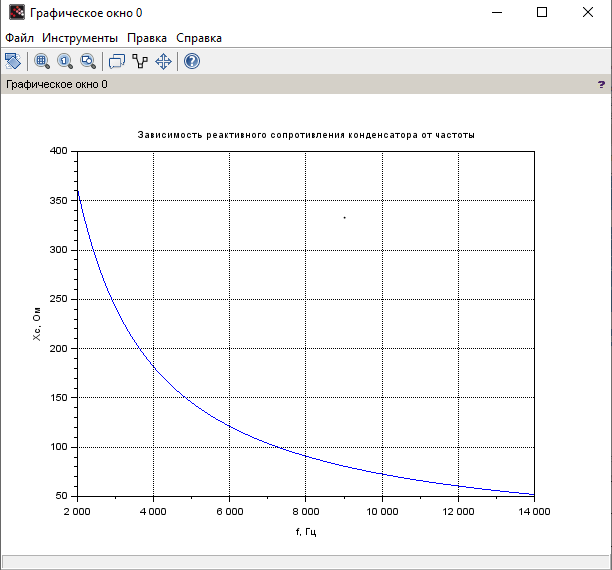Click the '12 000' x-axis tick label

coord(458,511)
